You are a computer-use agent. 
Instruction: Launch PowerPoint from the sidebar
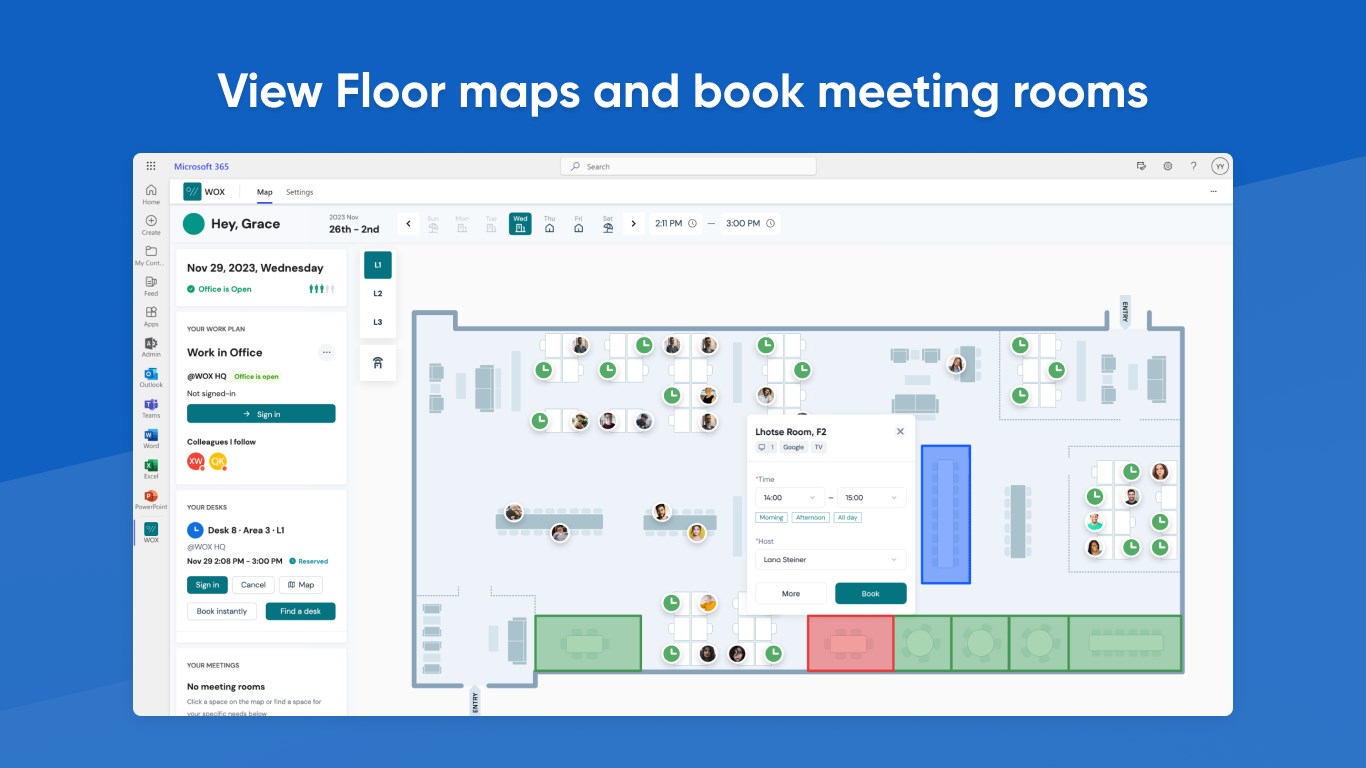click(151, 500)
